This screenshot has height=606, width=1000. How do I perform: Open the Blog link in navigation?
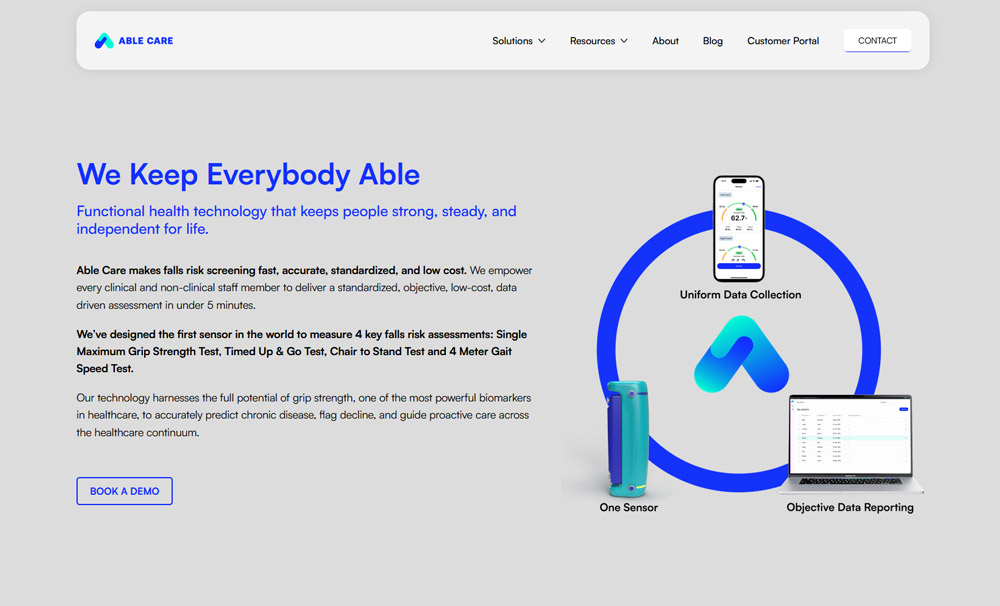pos(713,41)
